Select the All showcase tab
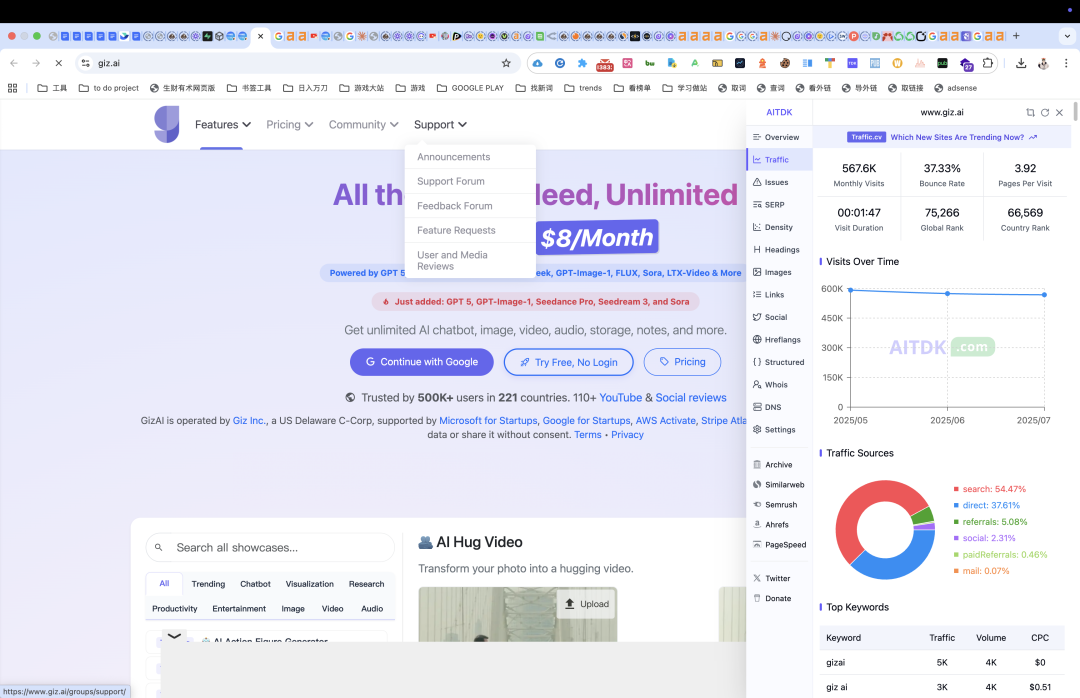 pos(164,584)
